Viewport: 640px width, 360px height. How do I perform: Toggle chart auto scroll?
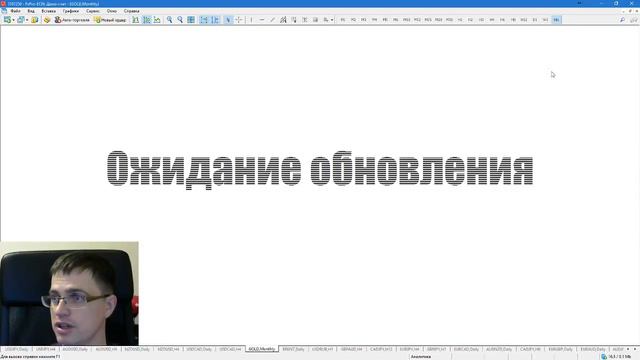[204, 20]
